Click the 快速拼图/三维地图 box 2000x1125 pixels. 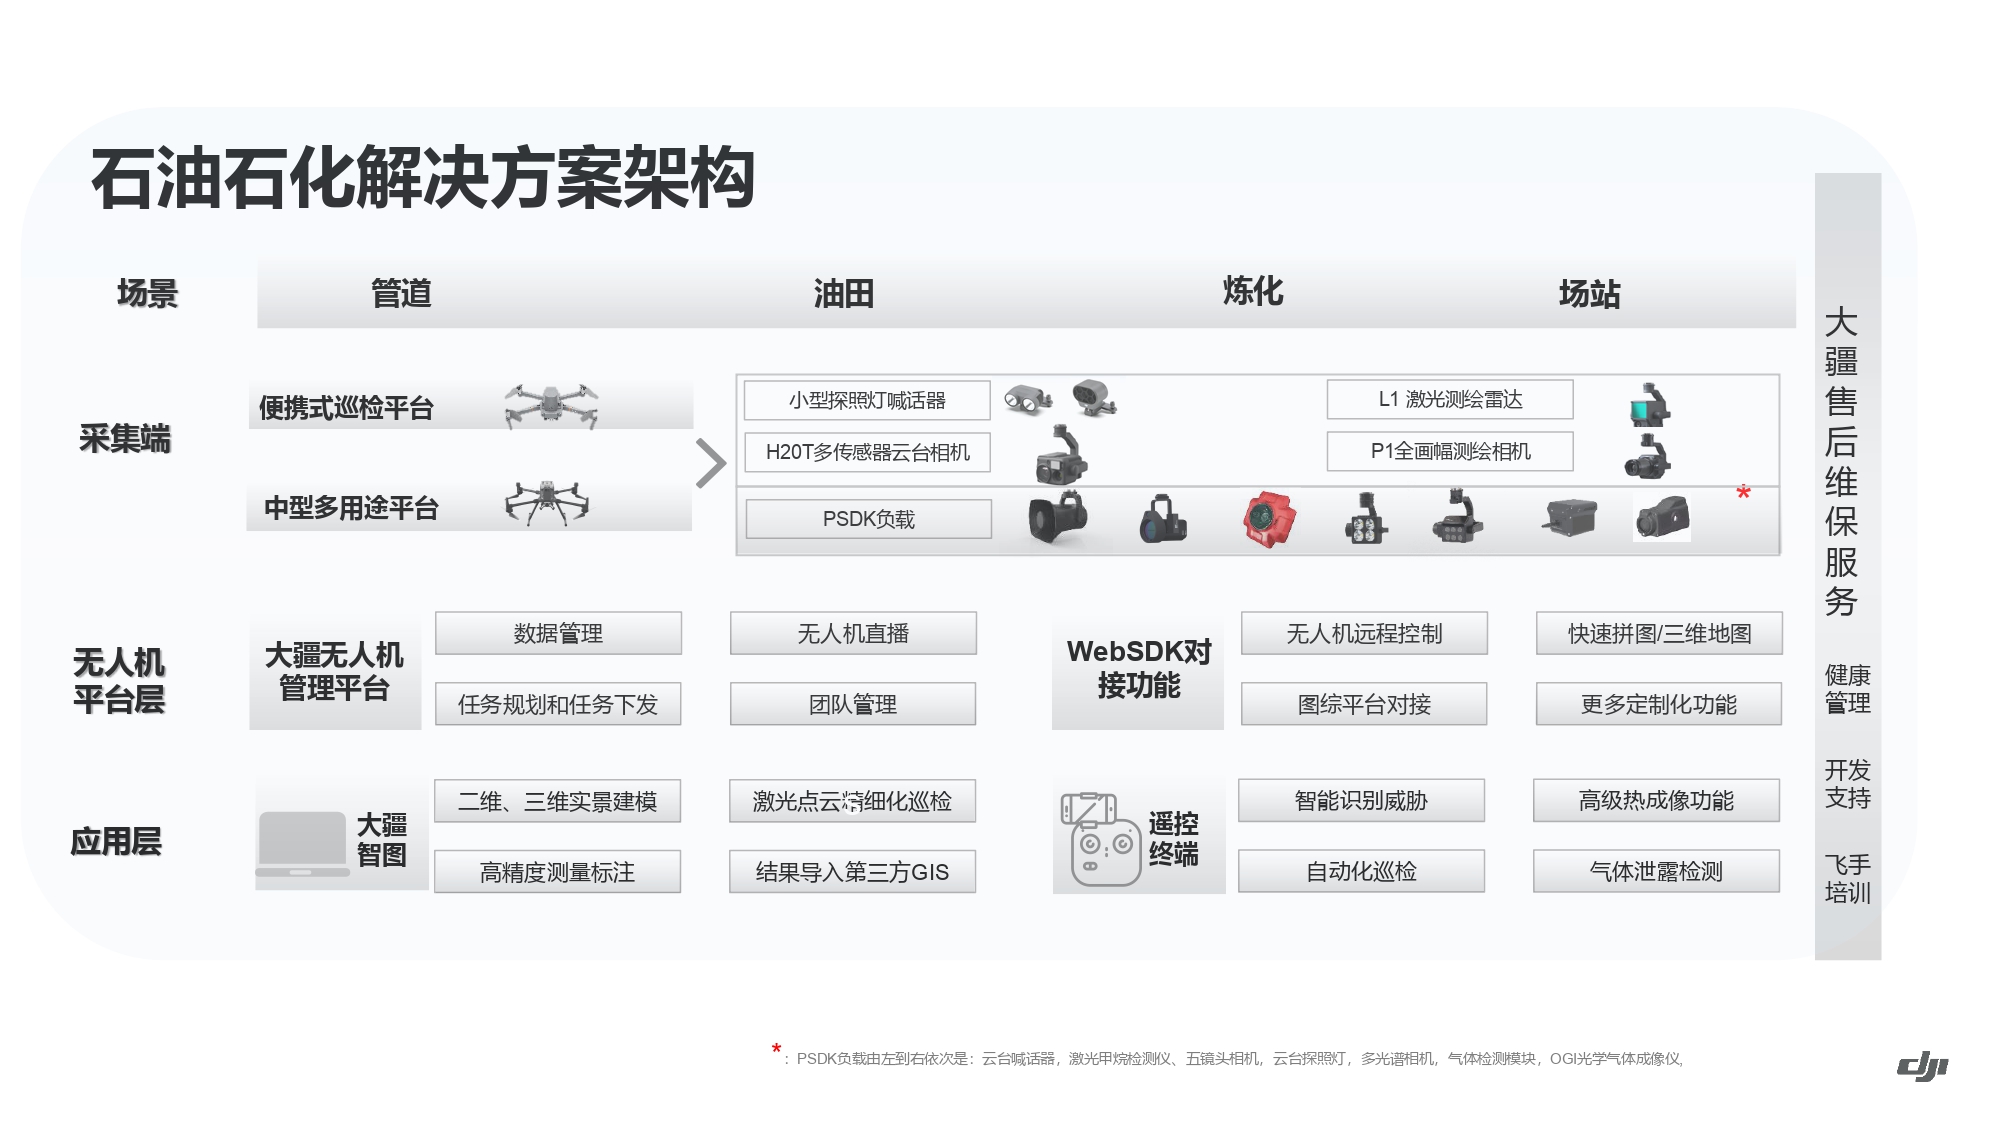pos(1659,633)
